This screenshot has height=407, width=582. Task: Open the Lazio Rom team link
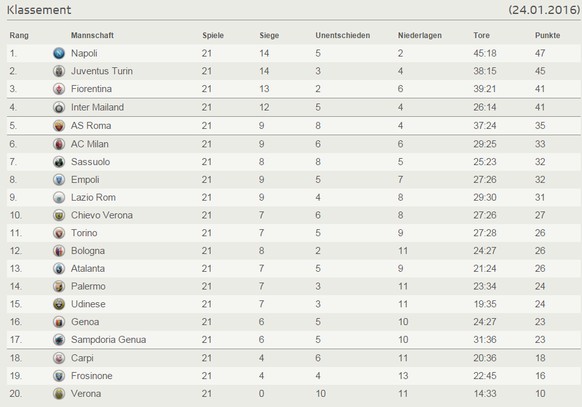point(93,197)
